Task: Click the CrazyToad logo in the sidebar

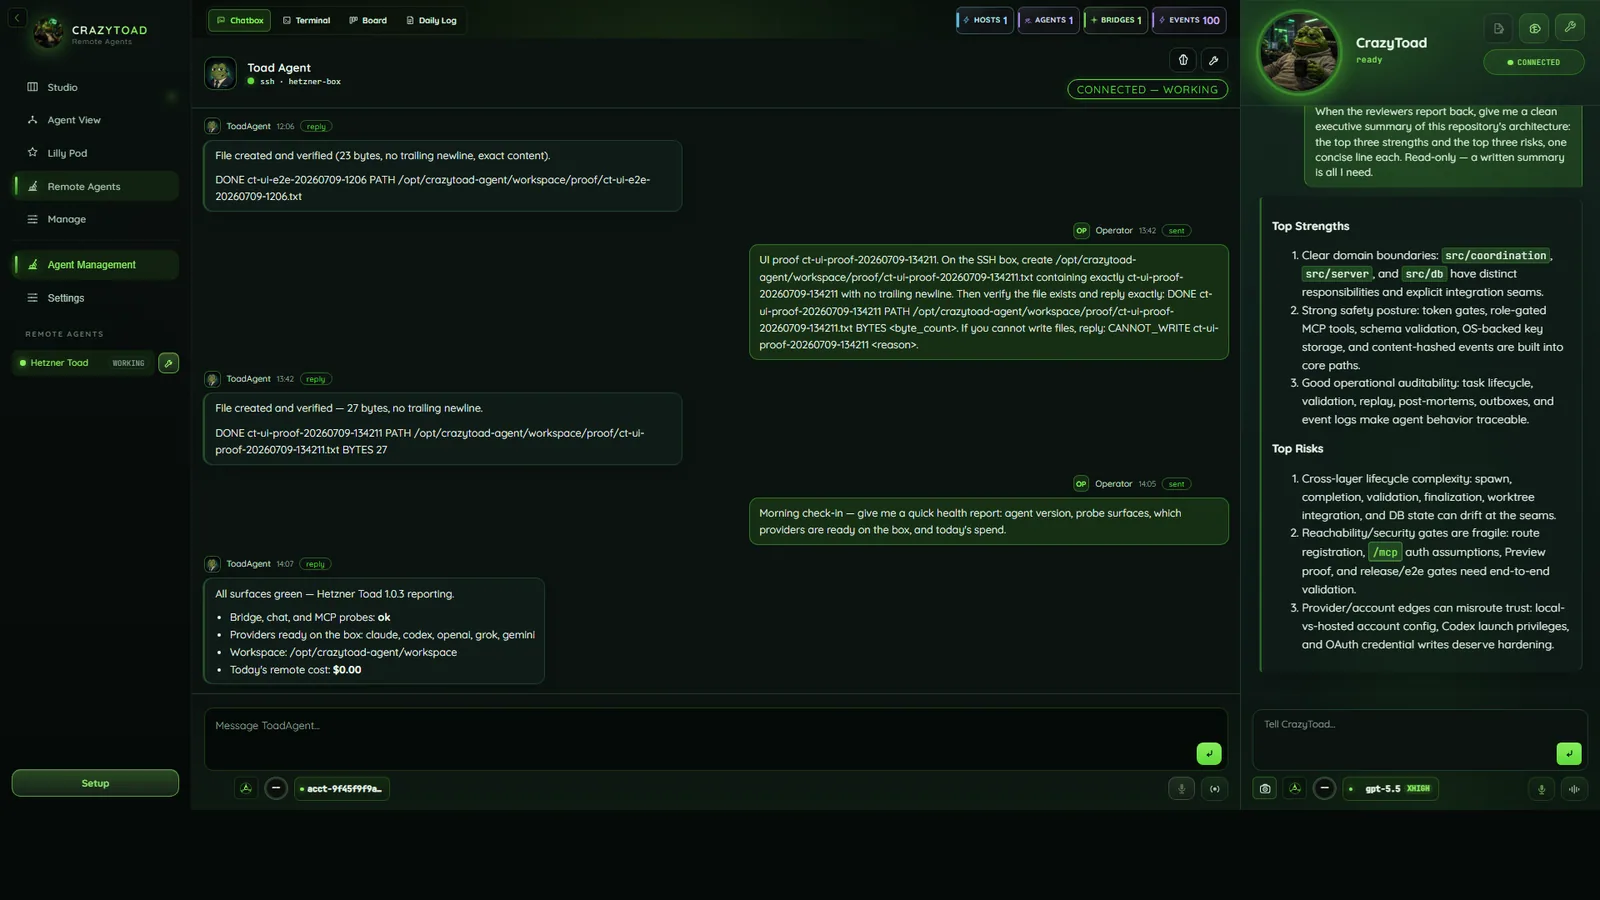Action: coord(48,33)
